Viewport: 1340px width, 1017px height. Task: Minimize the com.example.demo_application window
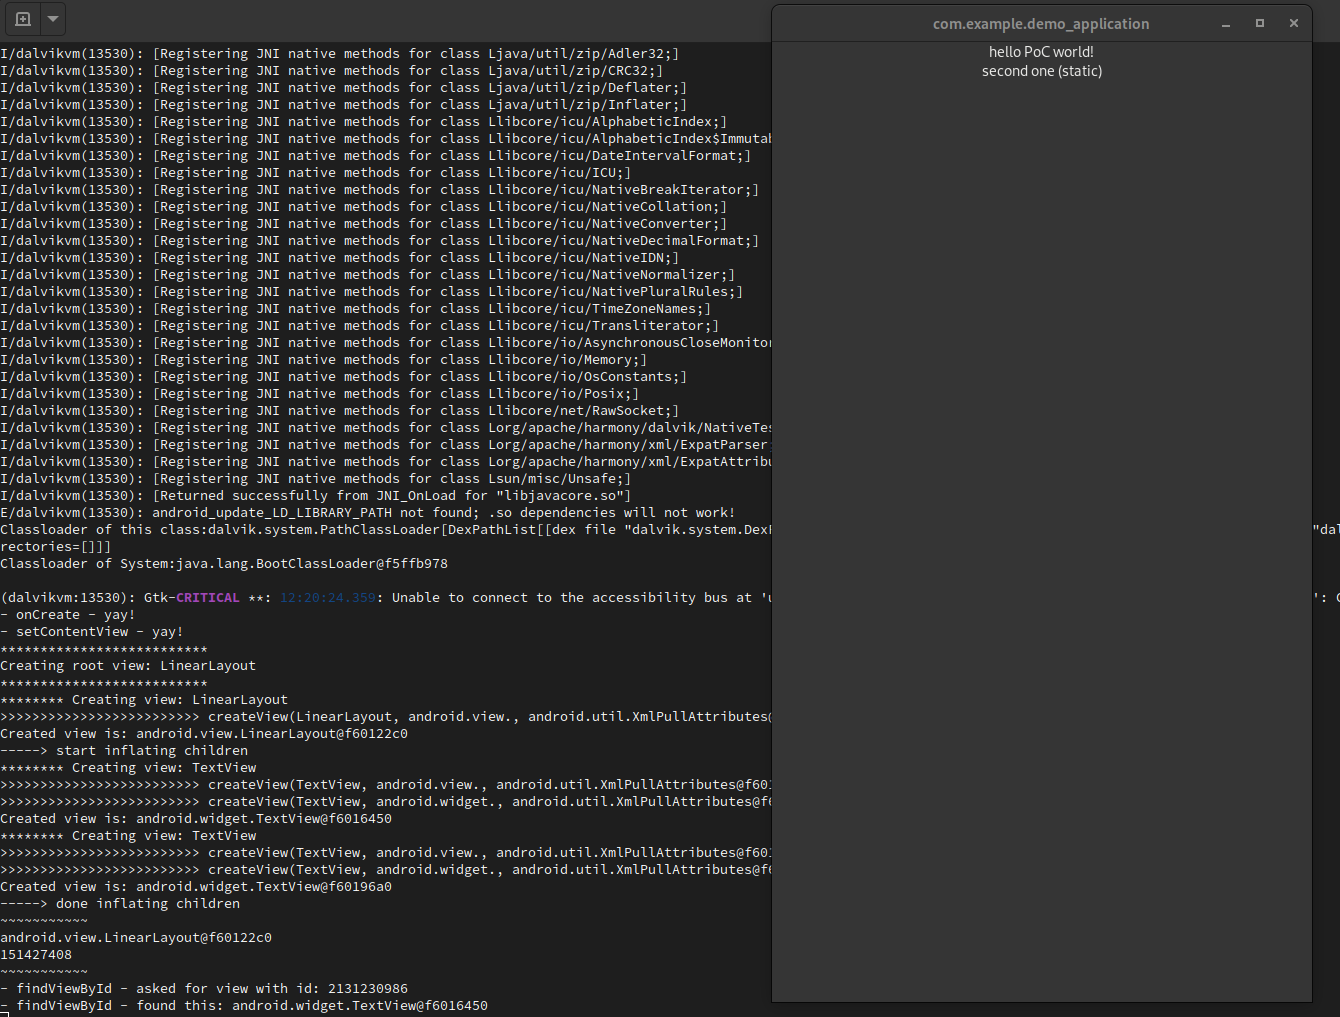[x=1226, y=24]
